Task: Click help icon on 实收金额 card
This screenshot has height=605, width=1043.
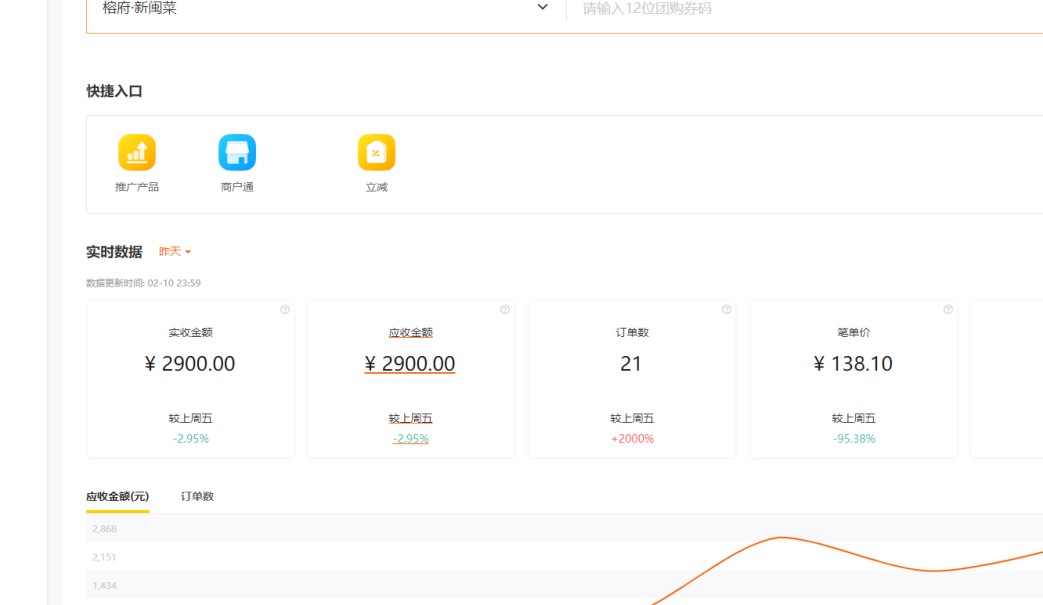Action: click(285, 310)
